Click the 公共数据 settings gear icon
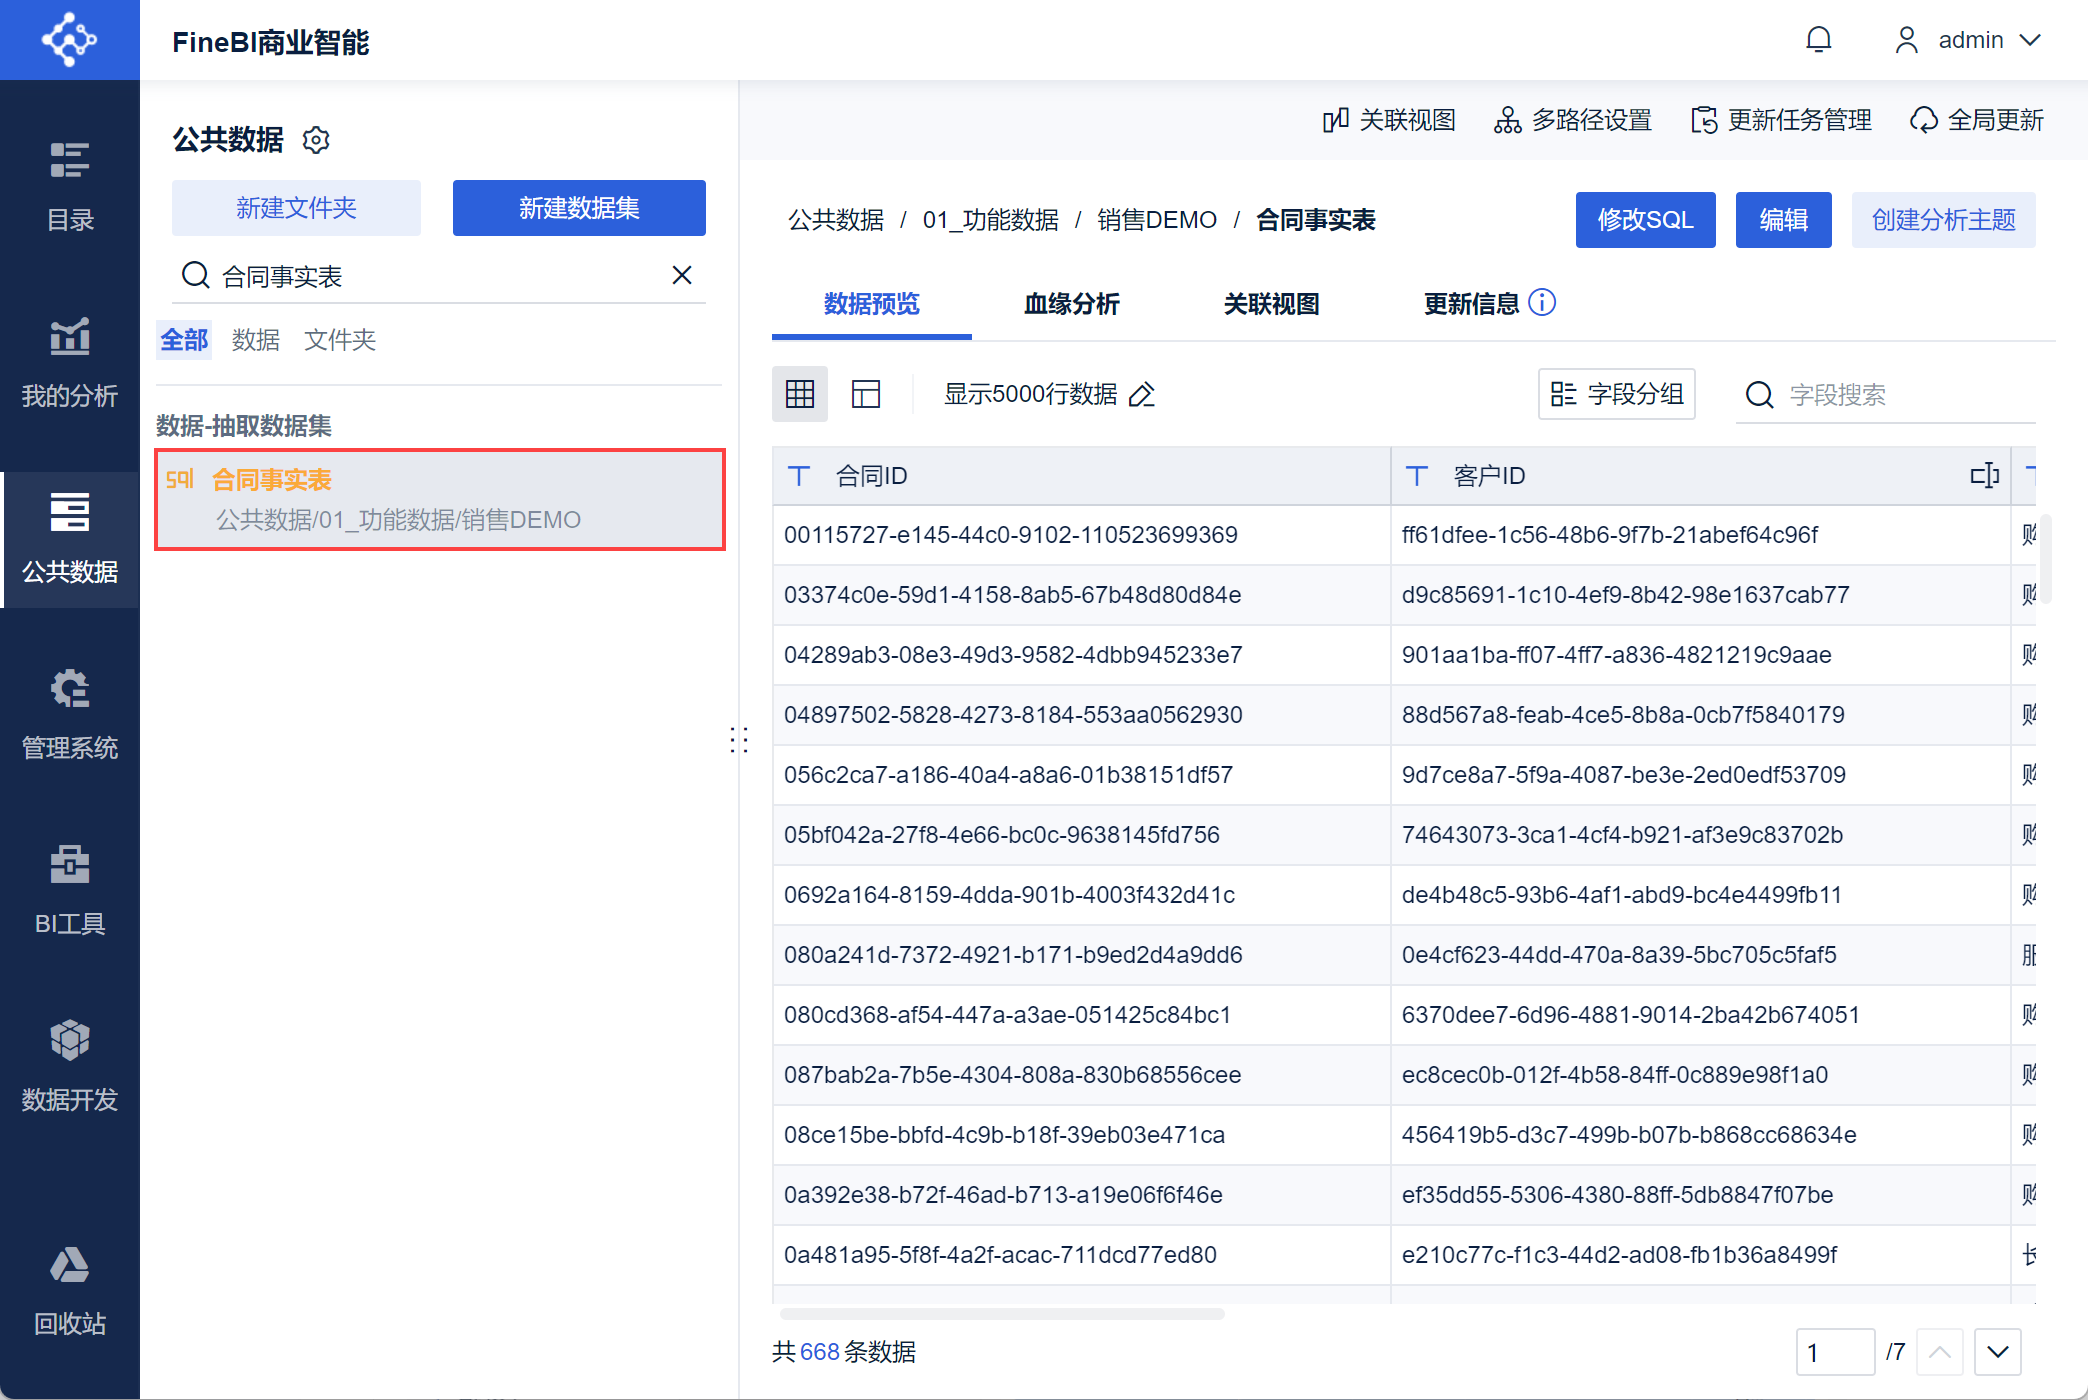Screen dimensions: 2088x1400 click(316, 140)
